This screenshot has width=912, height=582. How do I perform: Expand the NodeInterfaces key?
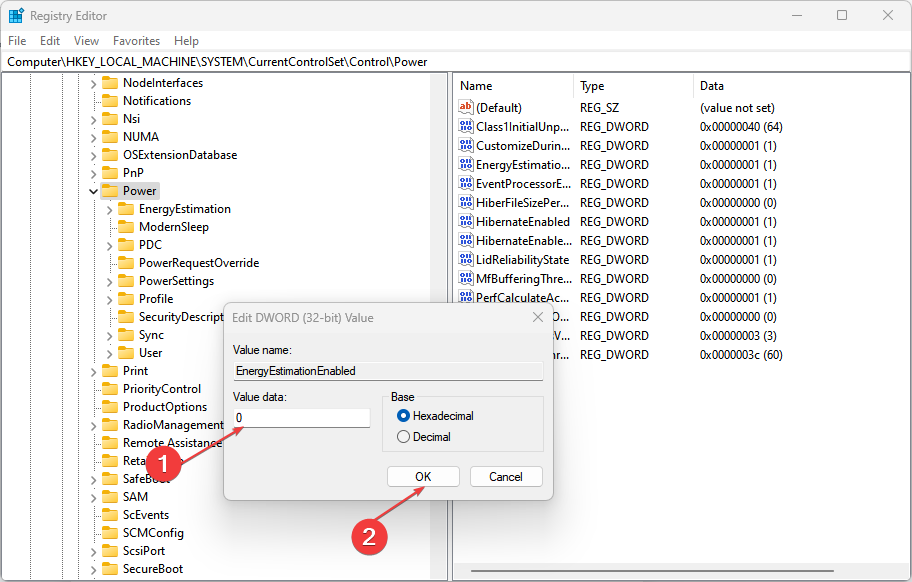[93, 83]
